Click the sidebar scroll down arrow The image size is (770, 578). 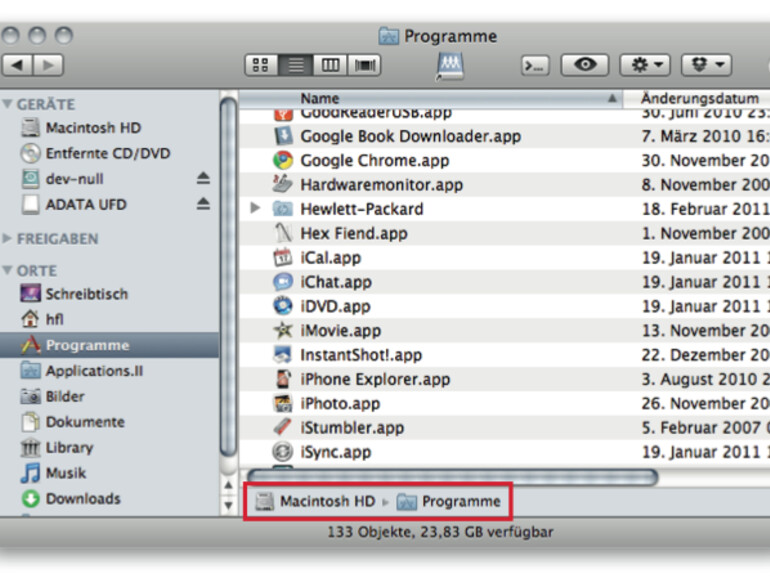(x=228, y=505)
